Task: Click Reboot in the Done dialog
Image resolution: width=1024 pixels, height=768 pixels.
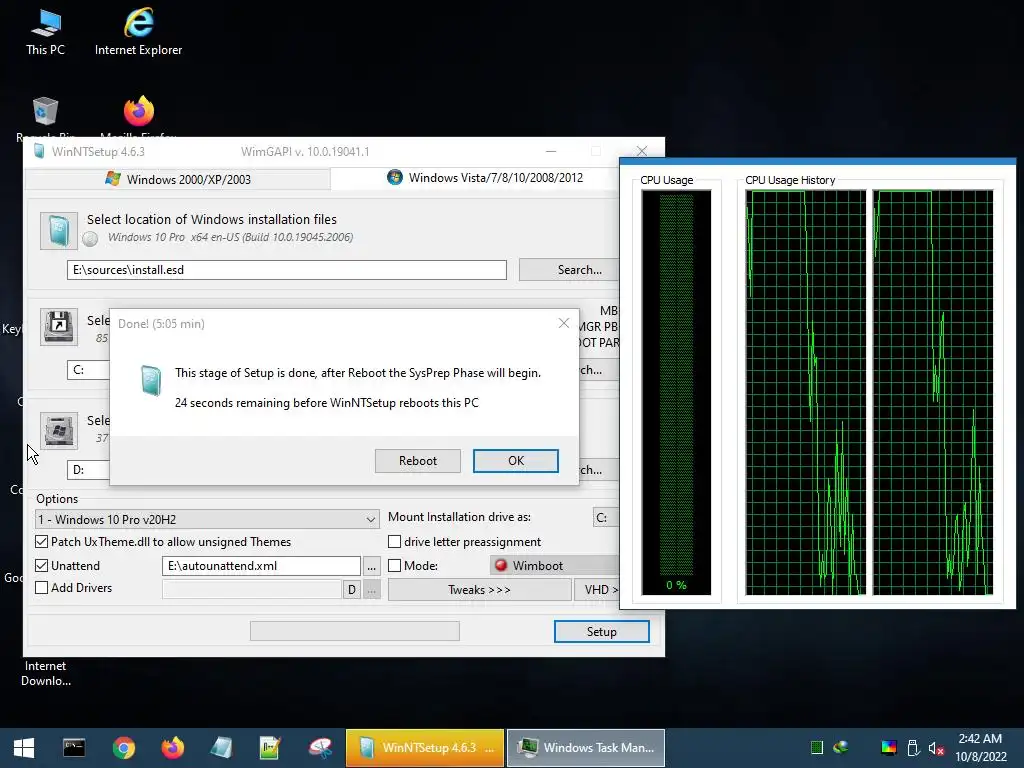Action: (x=418, y=460)
